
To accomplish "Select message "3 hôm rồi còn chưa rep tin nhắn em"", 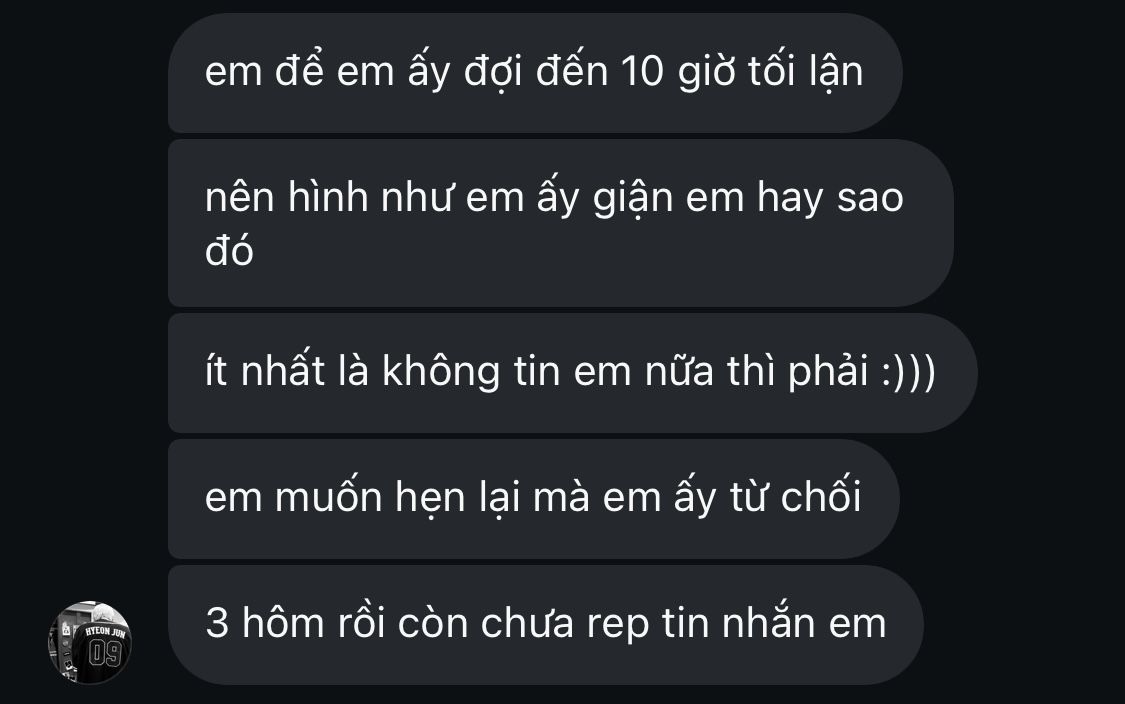I will (x=545, y=624).
